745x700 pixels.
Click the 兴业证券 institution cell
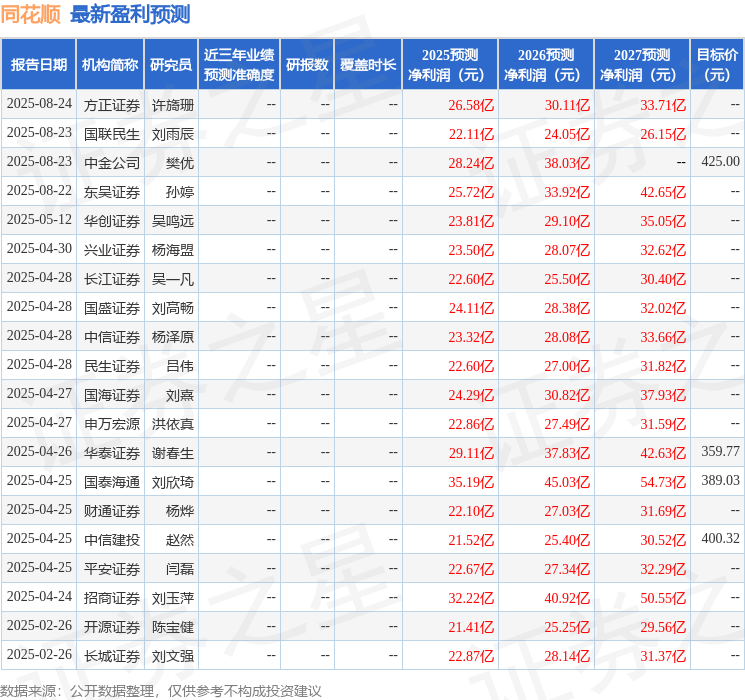click(x=112, y=250)
